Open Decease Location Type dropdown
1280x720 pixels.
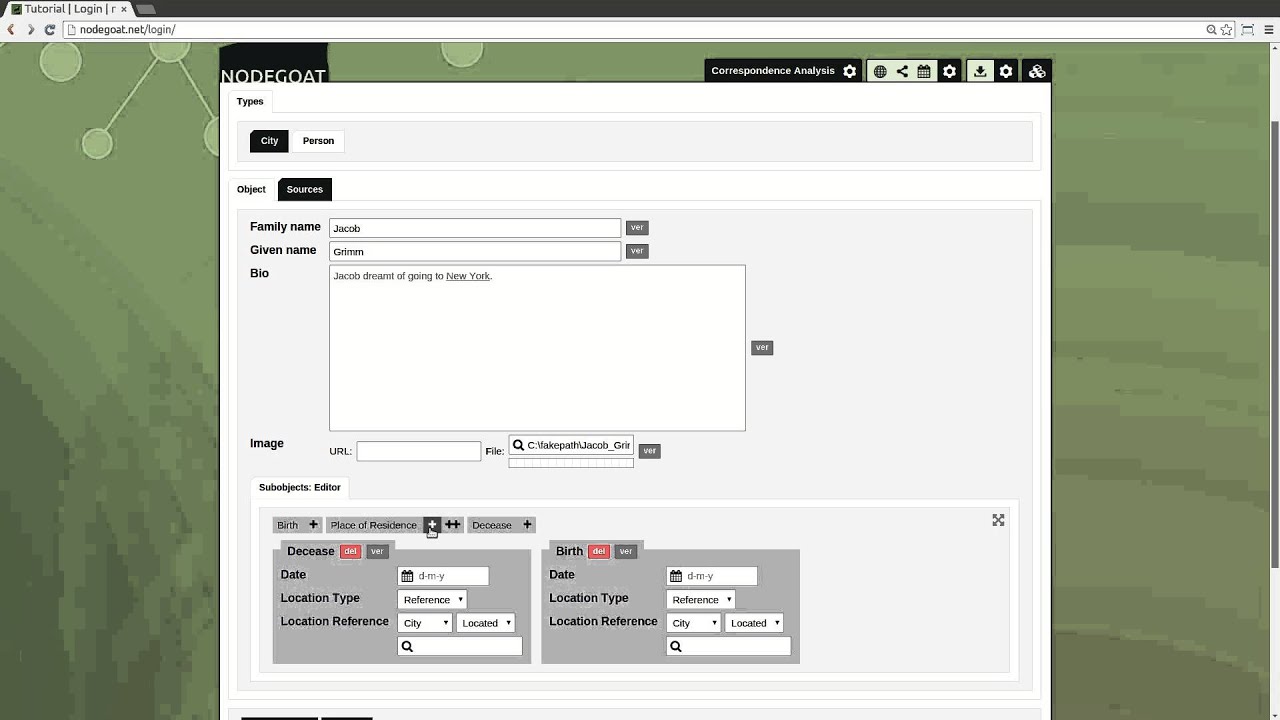tap(432, 600)
